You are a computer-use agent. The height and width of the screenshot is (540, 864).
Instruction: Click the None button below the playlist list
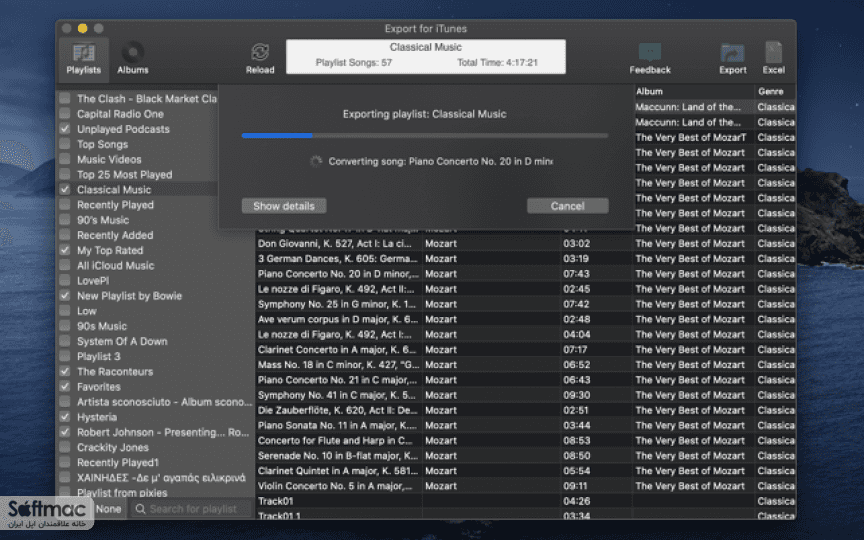108,509
